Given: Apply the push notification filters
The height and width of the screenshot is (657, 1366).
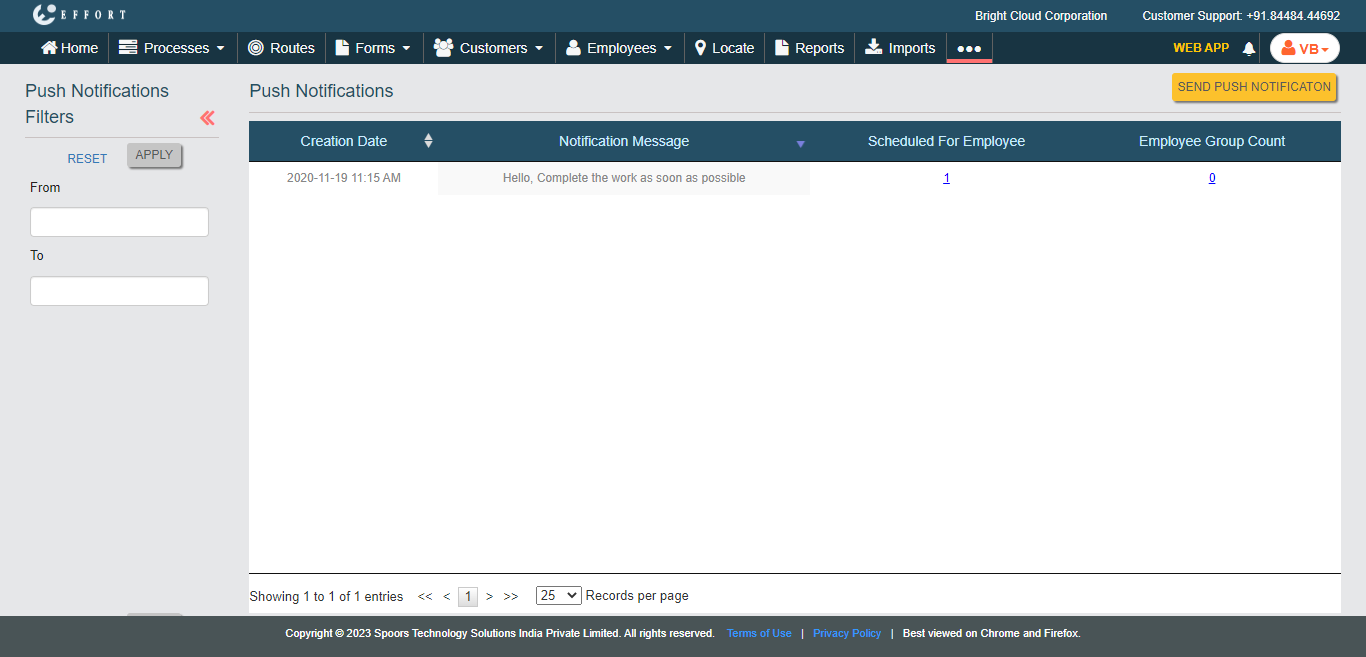Looking at the screenshot, I should [x=154, y=155].
